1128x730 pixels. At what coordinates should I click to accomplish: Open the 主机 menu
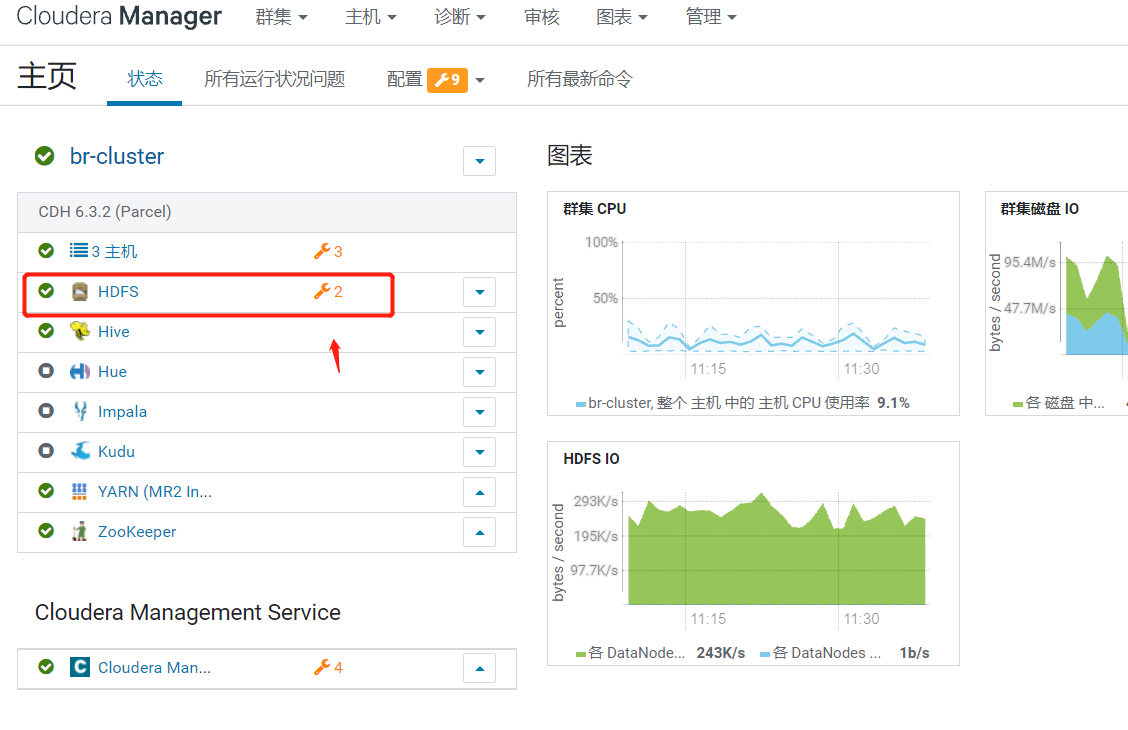pyautogui.click(x=370, y=17)
